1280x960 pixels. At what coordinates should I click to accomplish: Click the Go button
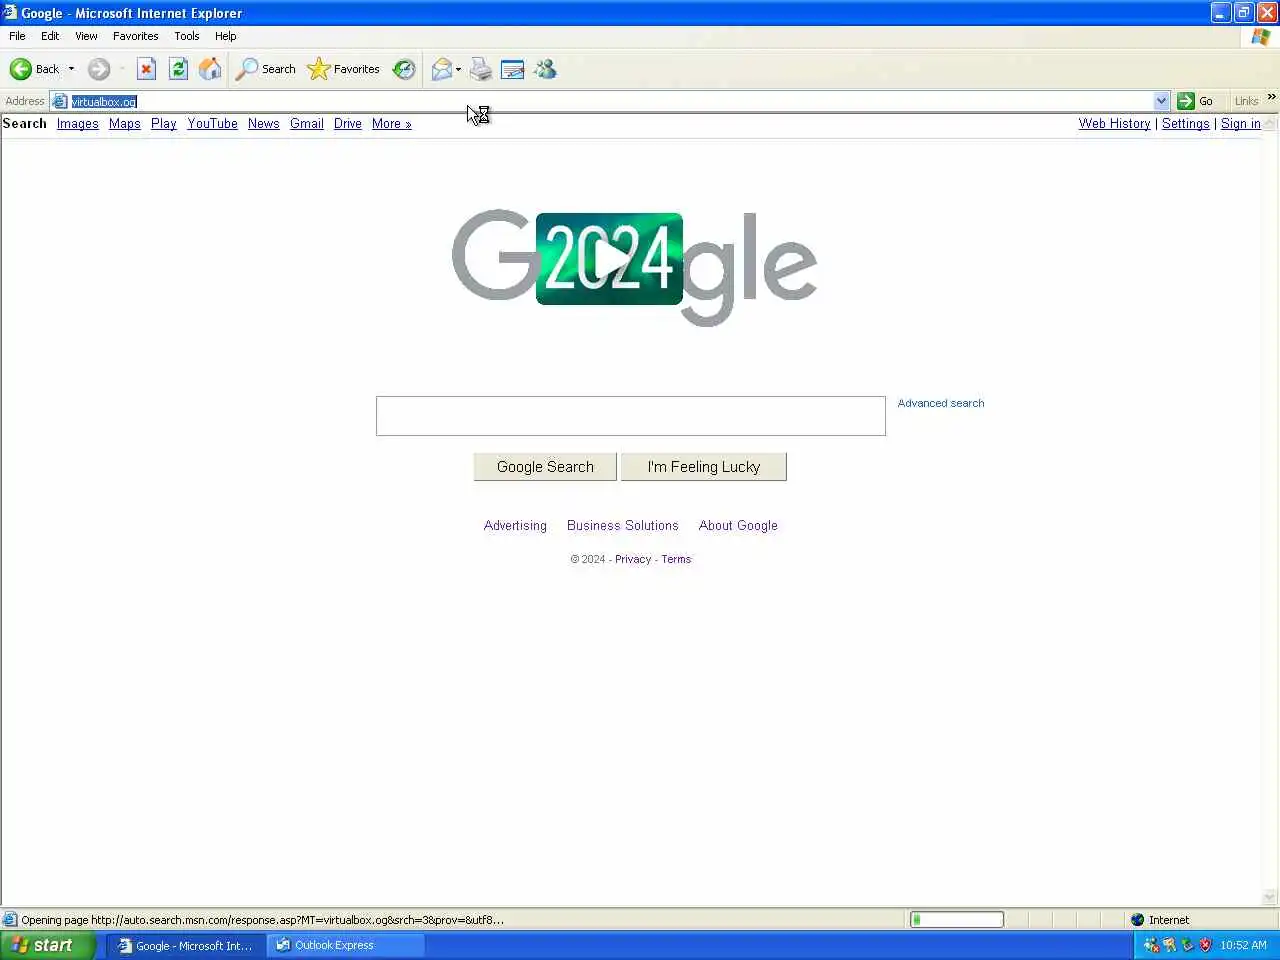coord(1196,101)
